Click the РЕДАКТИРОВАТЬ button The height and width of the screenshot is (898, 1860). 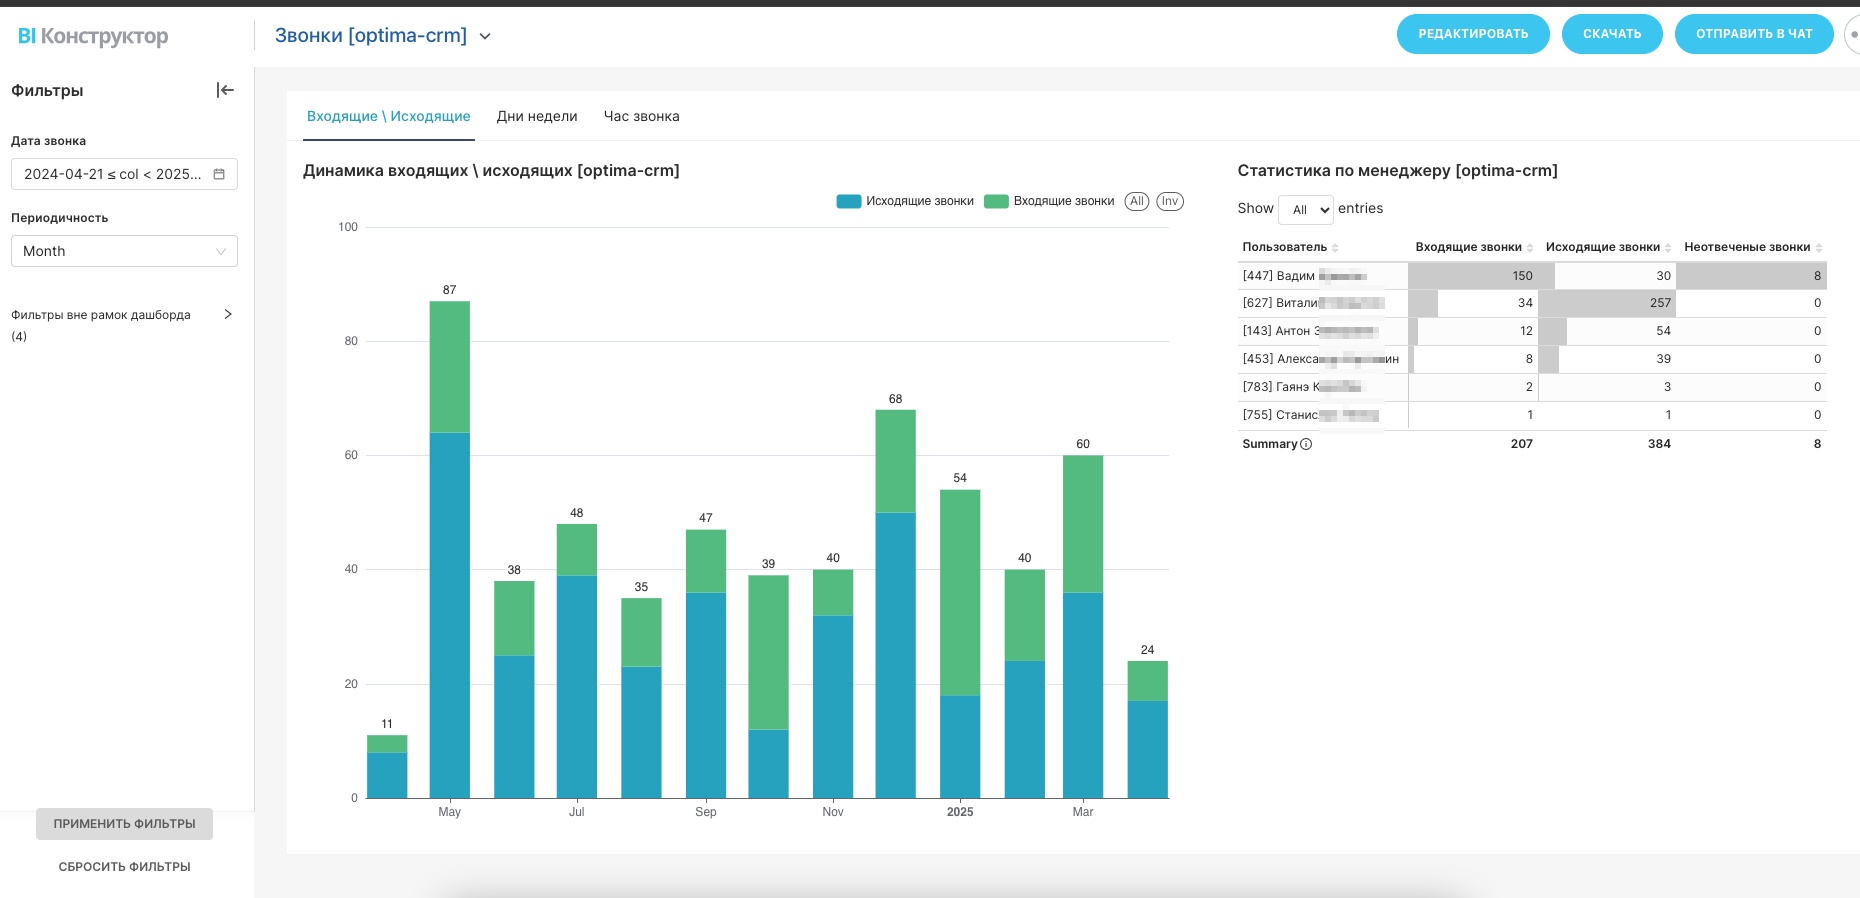1473,34
